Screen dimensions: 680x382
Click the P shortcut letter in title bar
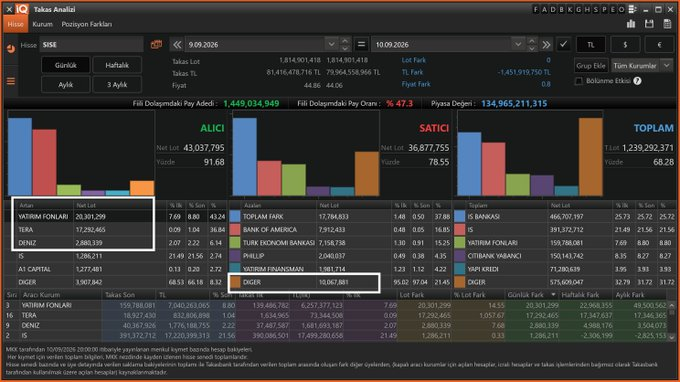pos(604,10)
